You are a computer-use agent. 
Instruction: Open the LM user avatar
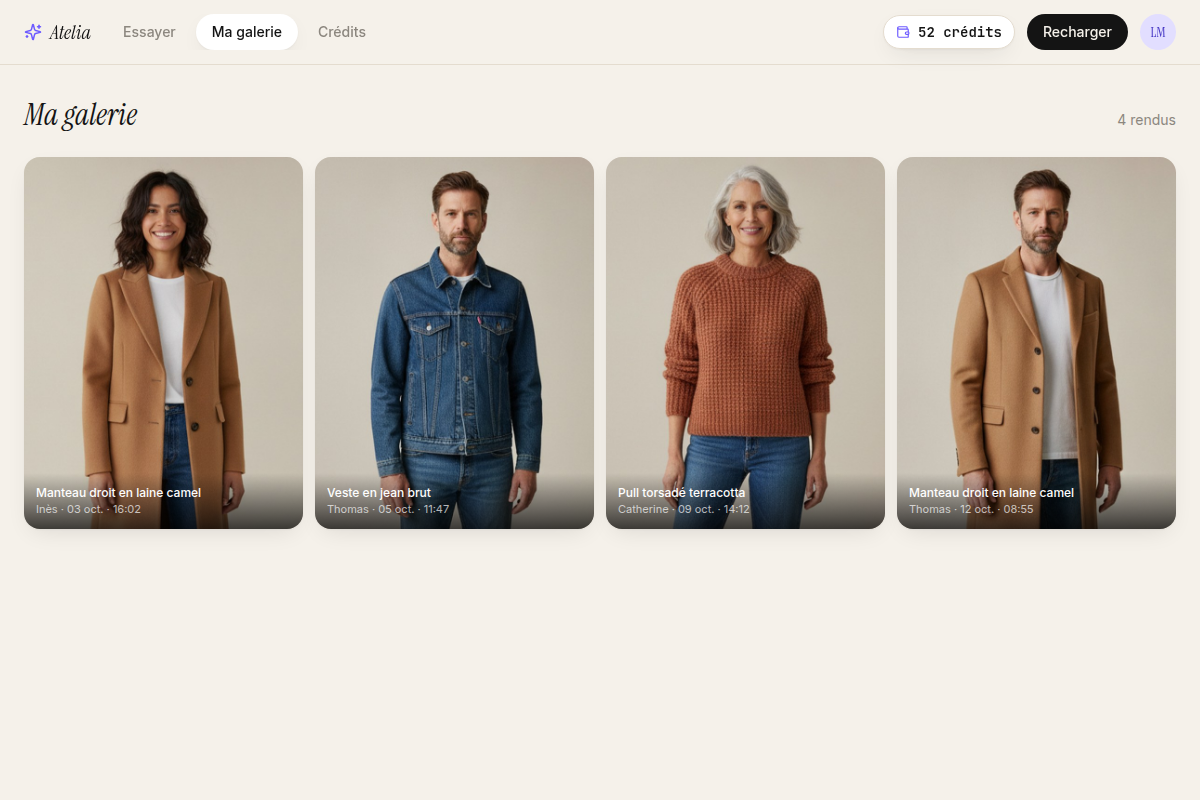tap(1158, 32)
